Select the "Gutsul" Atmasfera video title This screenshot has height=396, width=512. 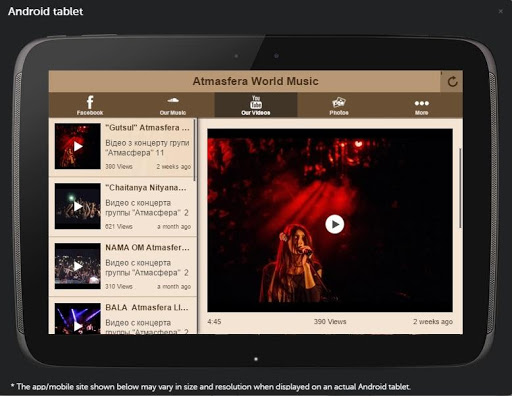tap(147, 128)
